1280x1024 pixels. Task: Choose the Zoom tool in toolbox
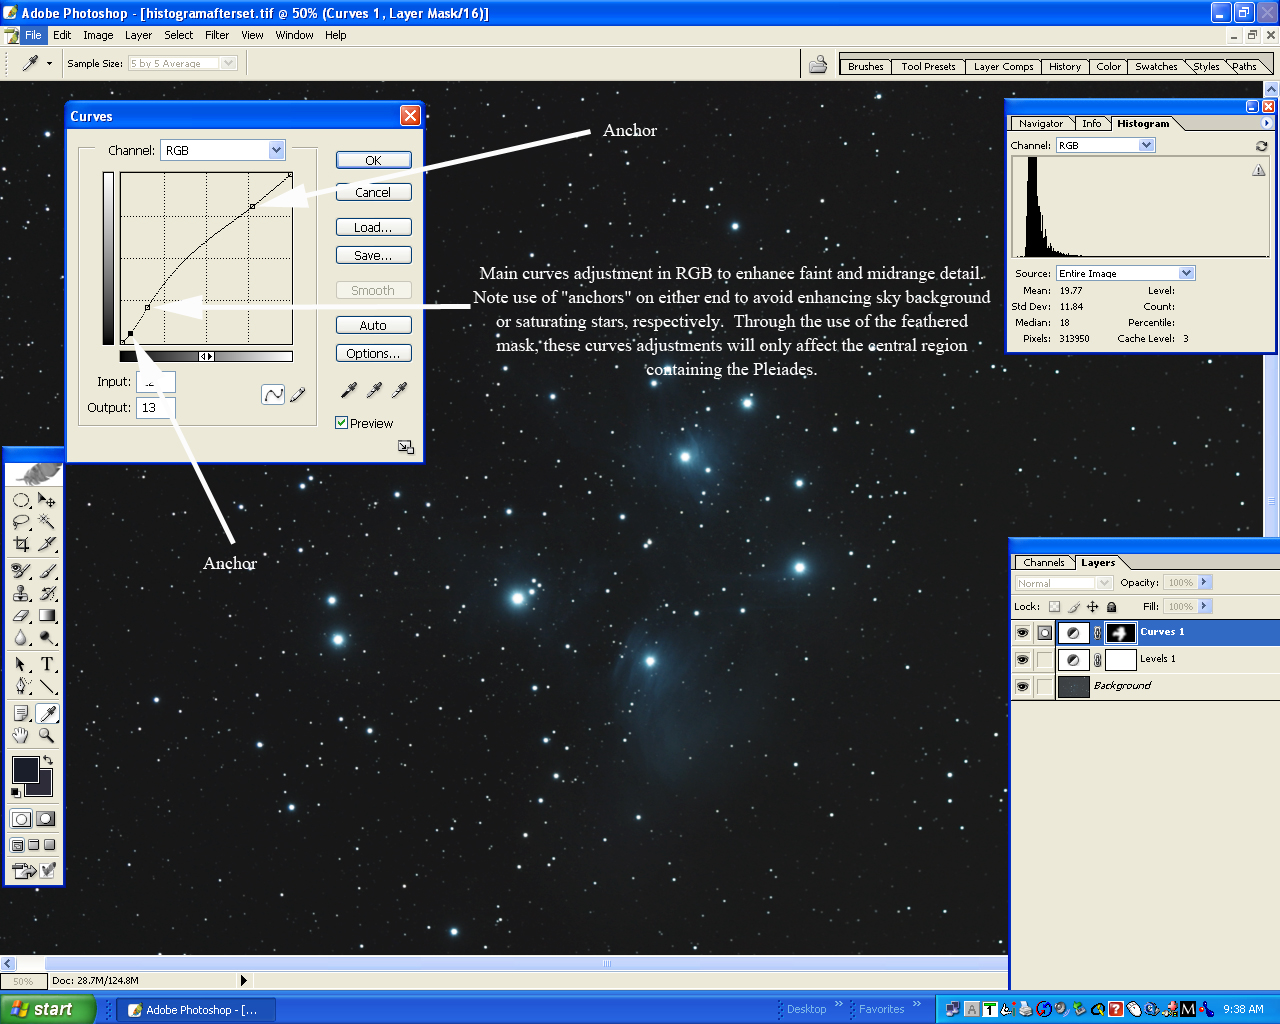click(x=47, y=736)
